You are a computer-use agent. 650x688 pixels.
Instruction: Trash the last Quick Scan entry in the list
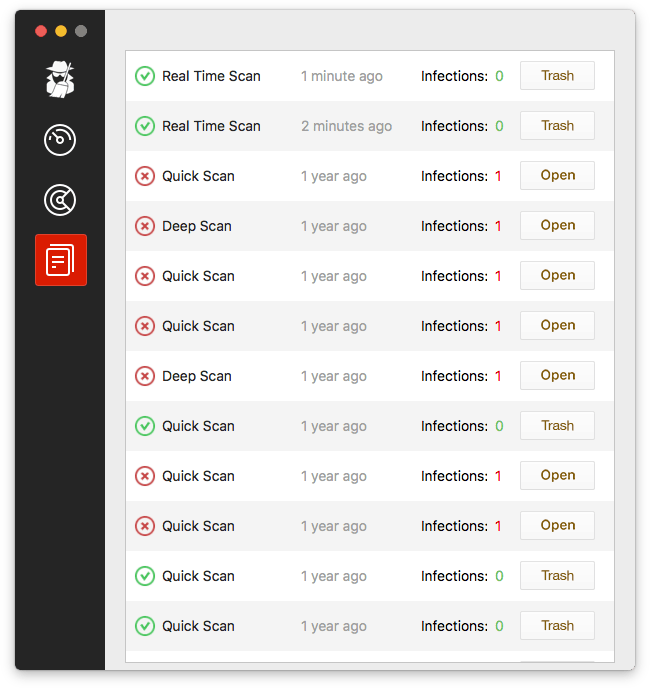click(x=557, y=625)
